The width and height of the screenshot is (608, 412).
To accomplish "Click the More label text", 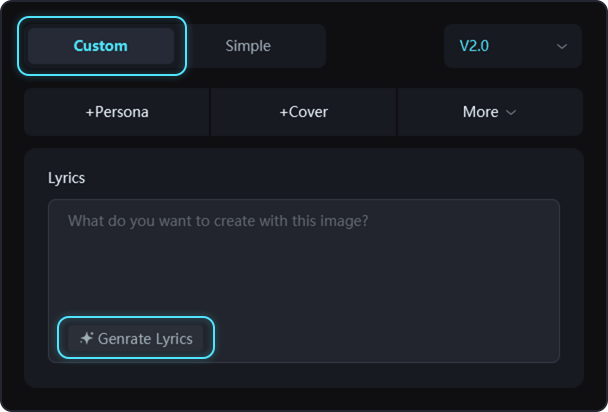I will (x=480, y=112).
